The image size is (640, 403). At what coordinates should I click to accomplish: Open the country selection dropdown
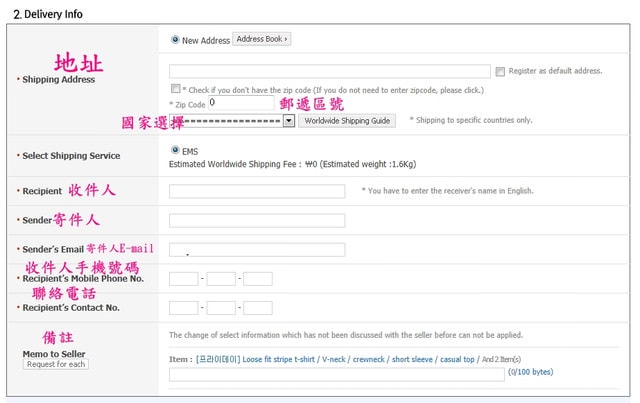tap(288, 120)
